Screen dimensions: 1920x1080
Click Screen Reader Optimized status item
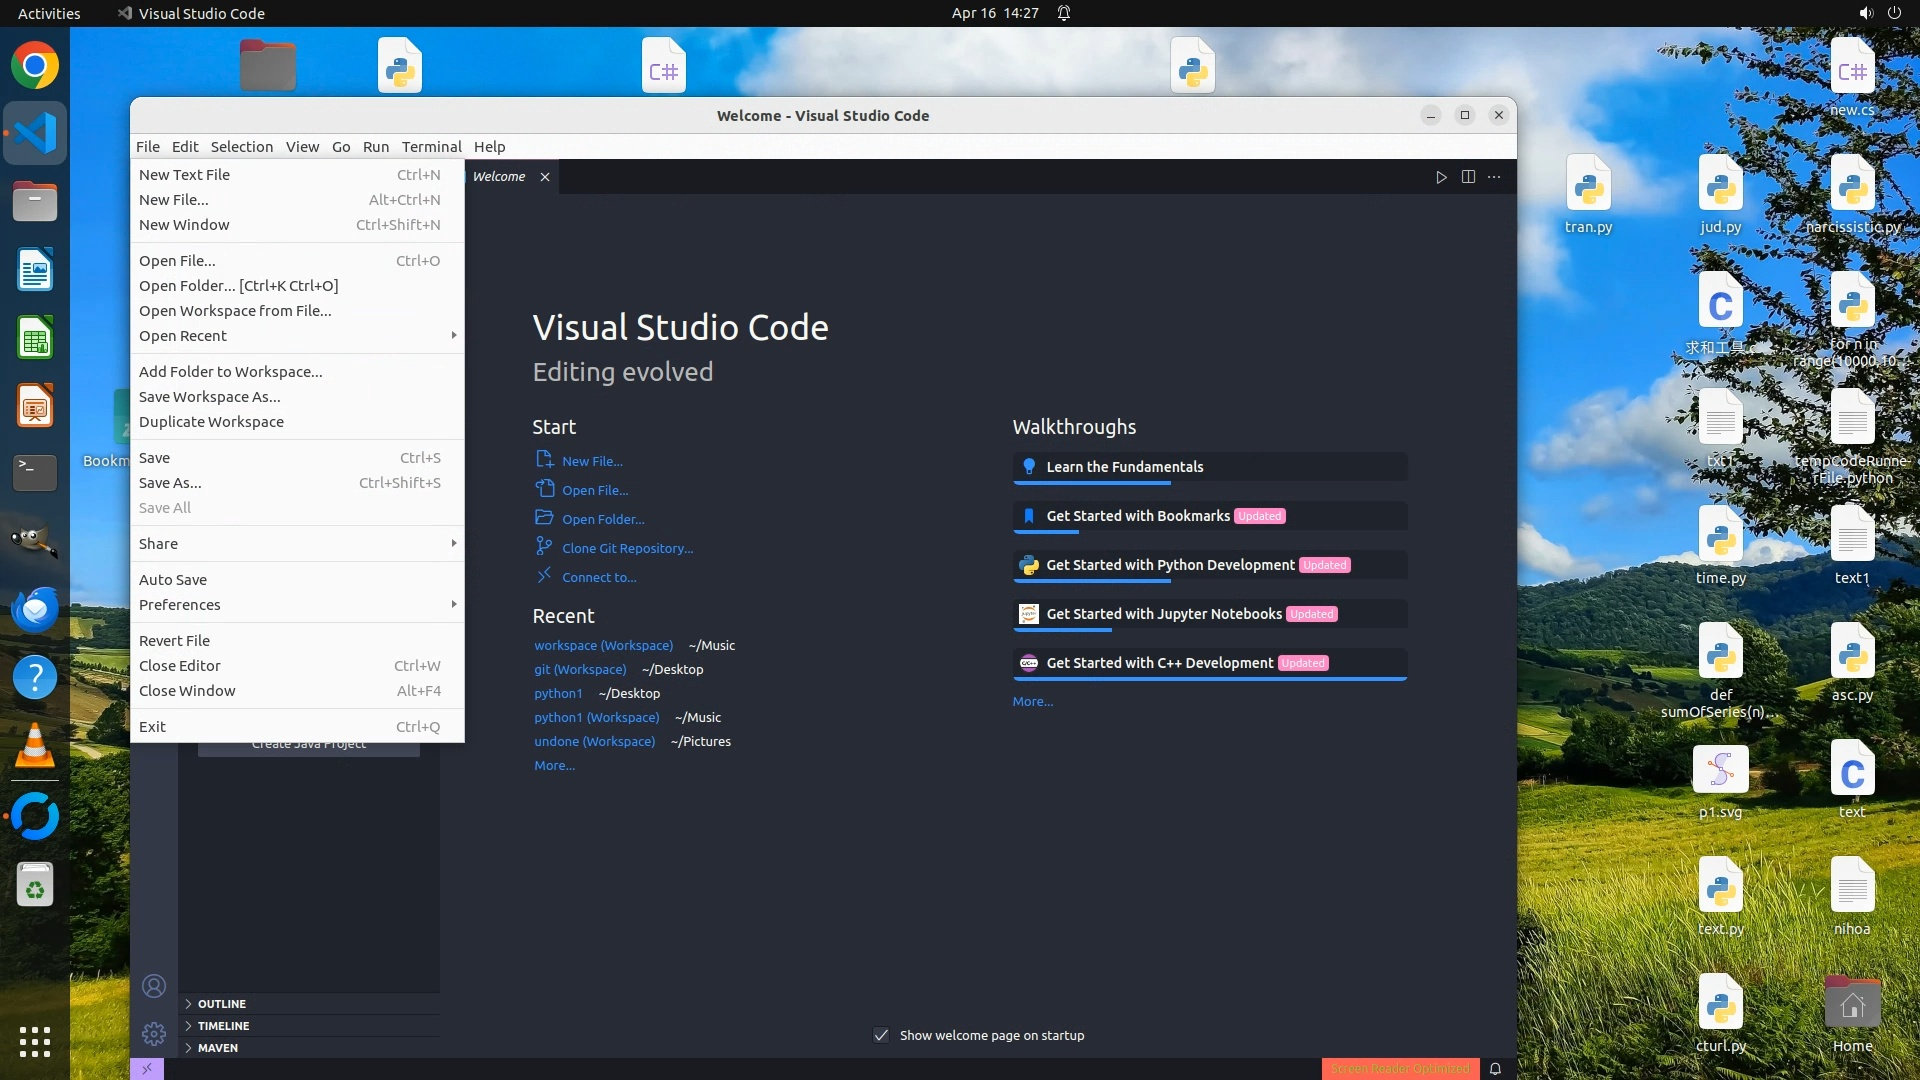(x=1399, y=1069)
